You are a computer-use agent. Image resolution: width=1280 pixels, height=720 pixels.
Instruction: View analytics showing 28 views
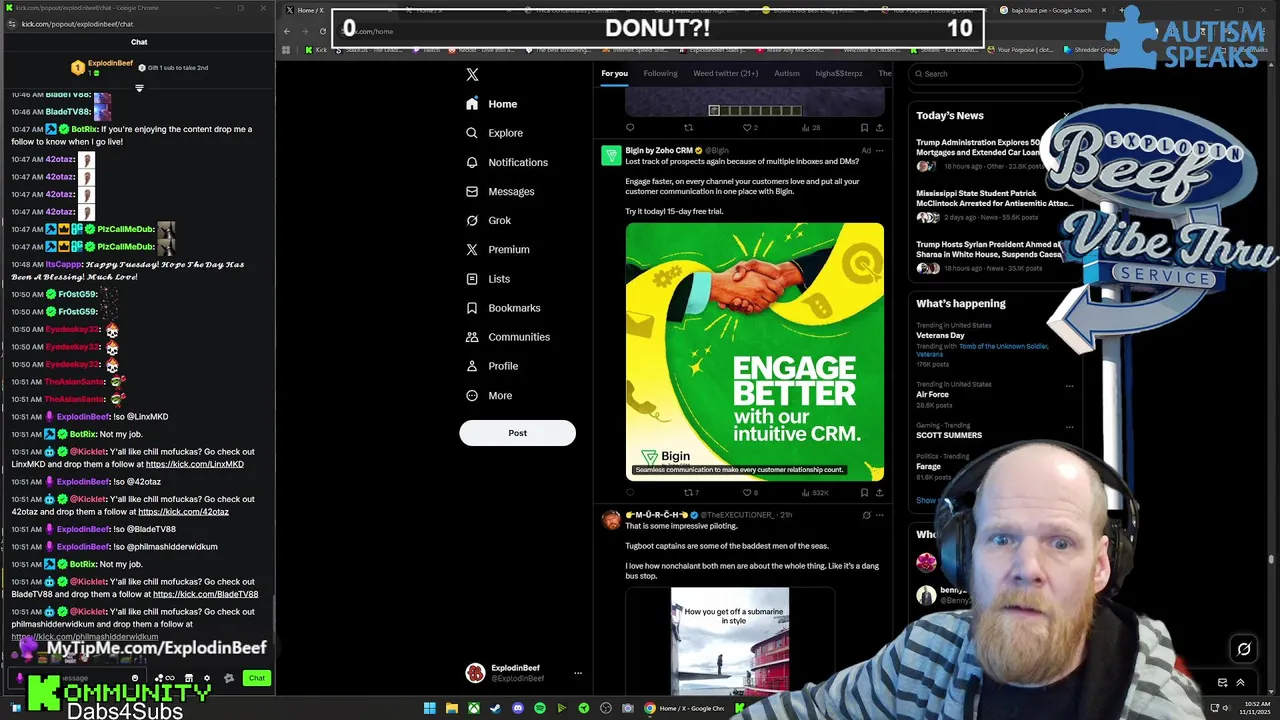[811, 127]
